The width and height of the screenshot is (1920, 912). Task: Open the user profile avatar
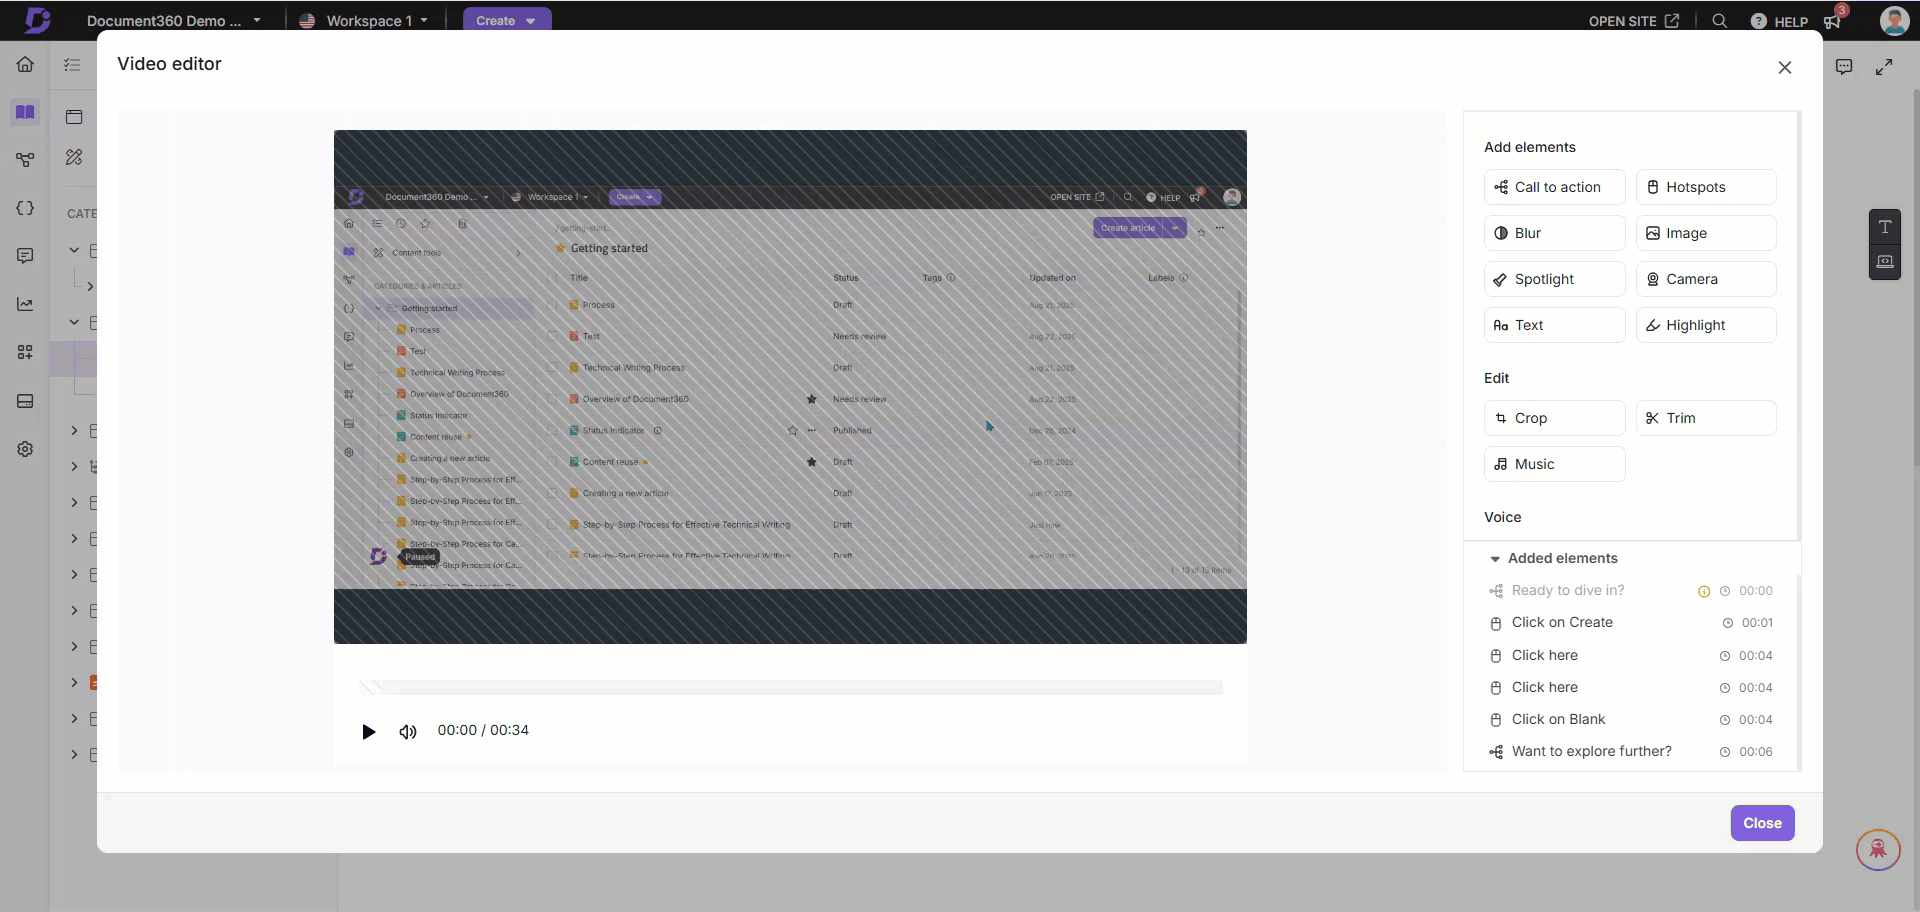1894,20
